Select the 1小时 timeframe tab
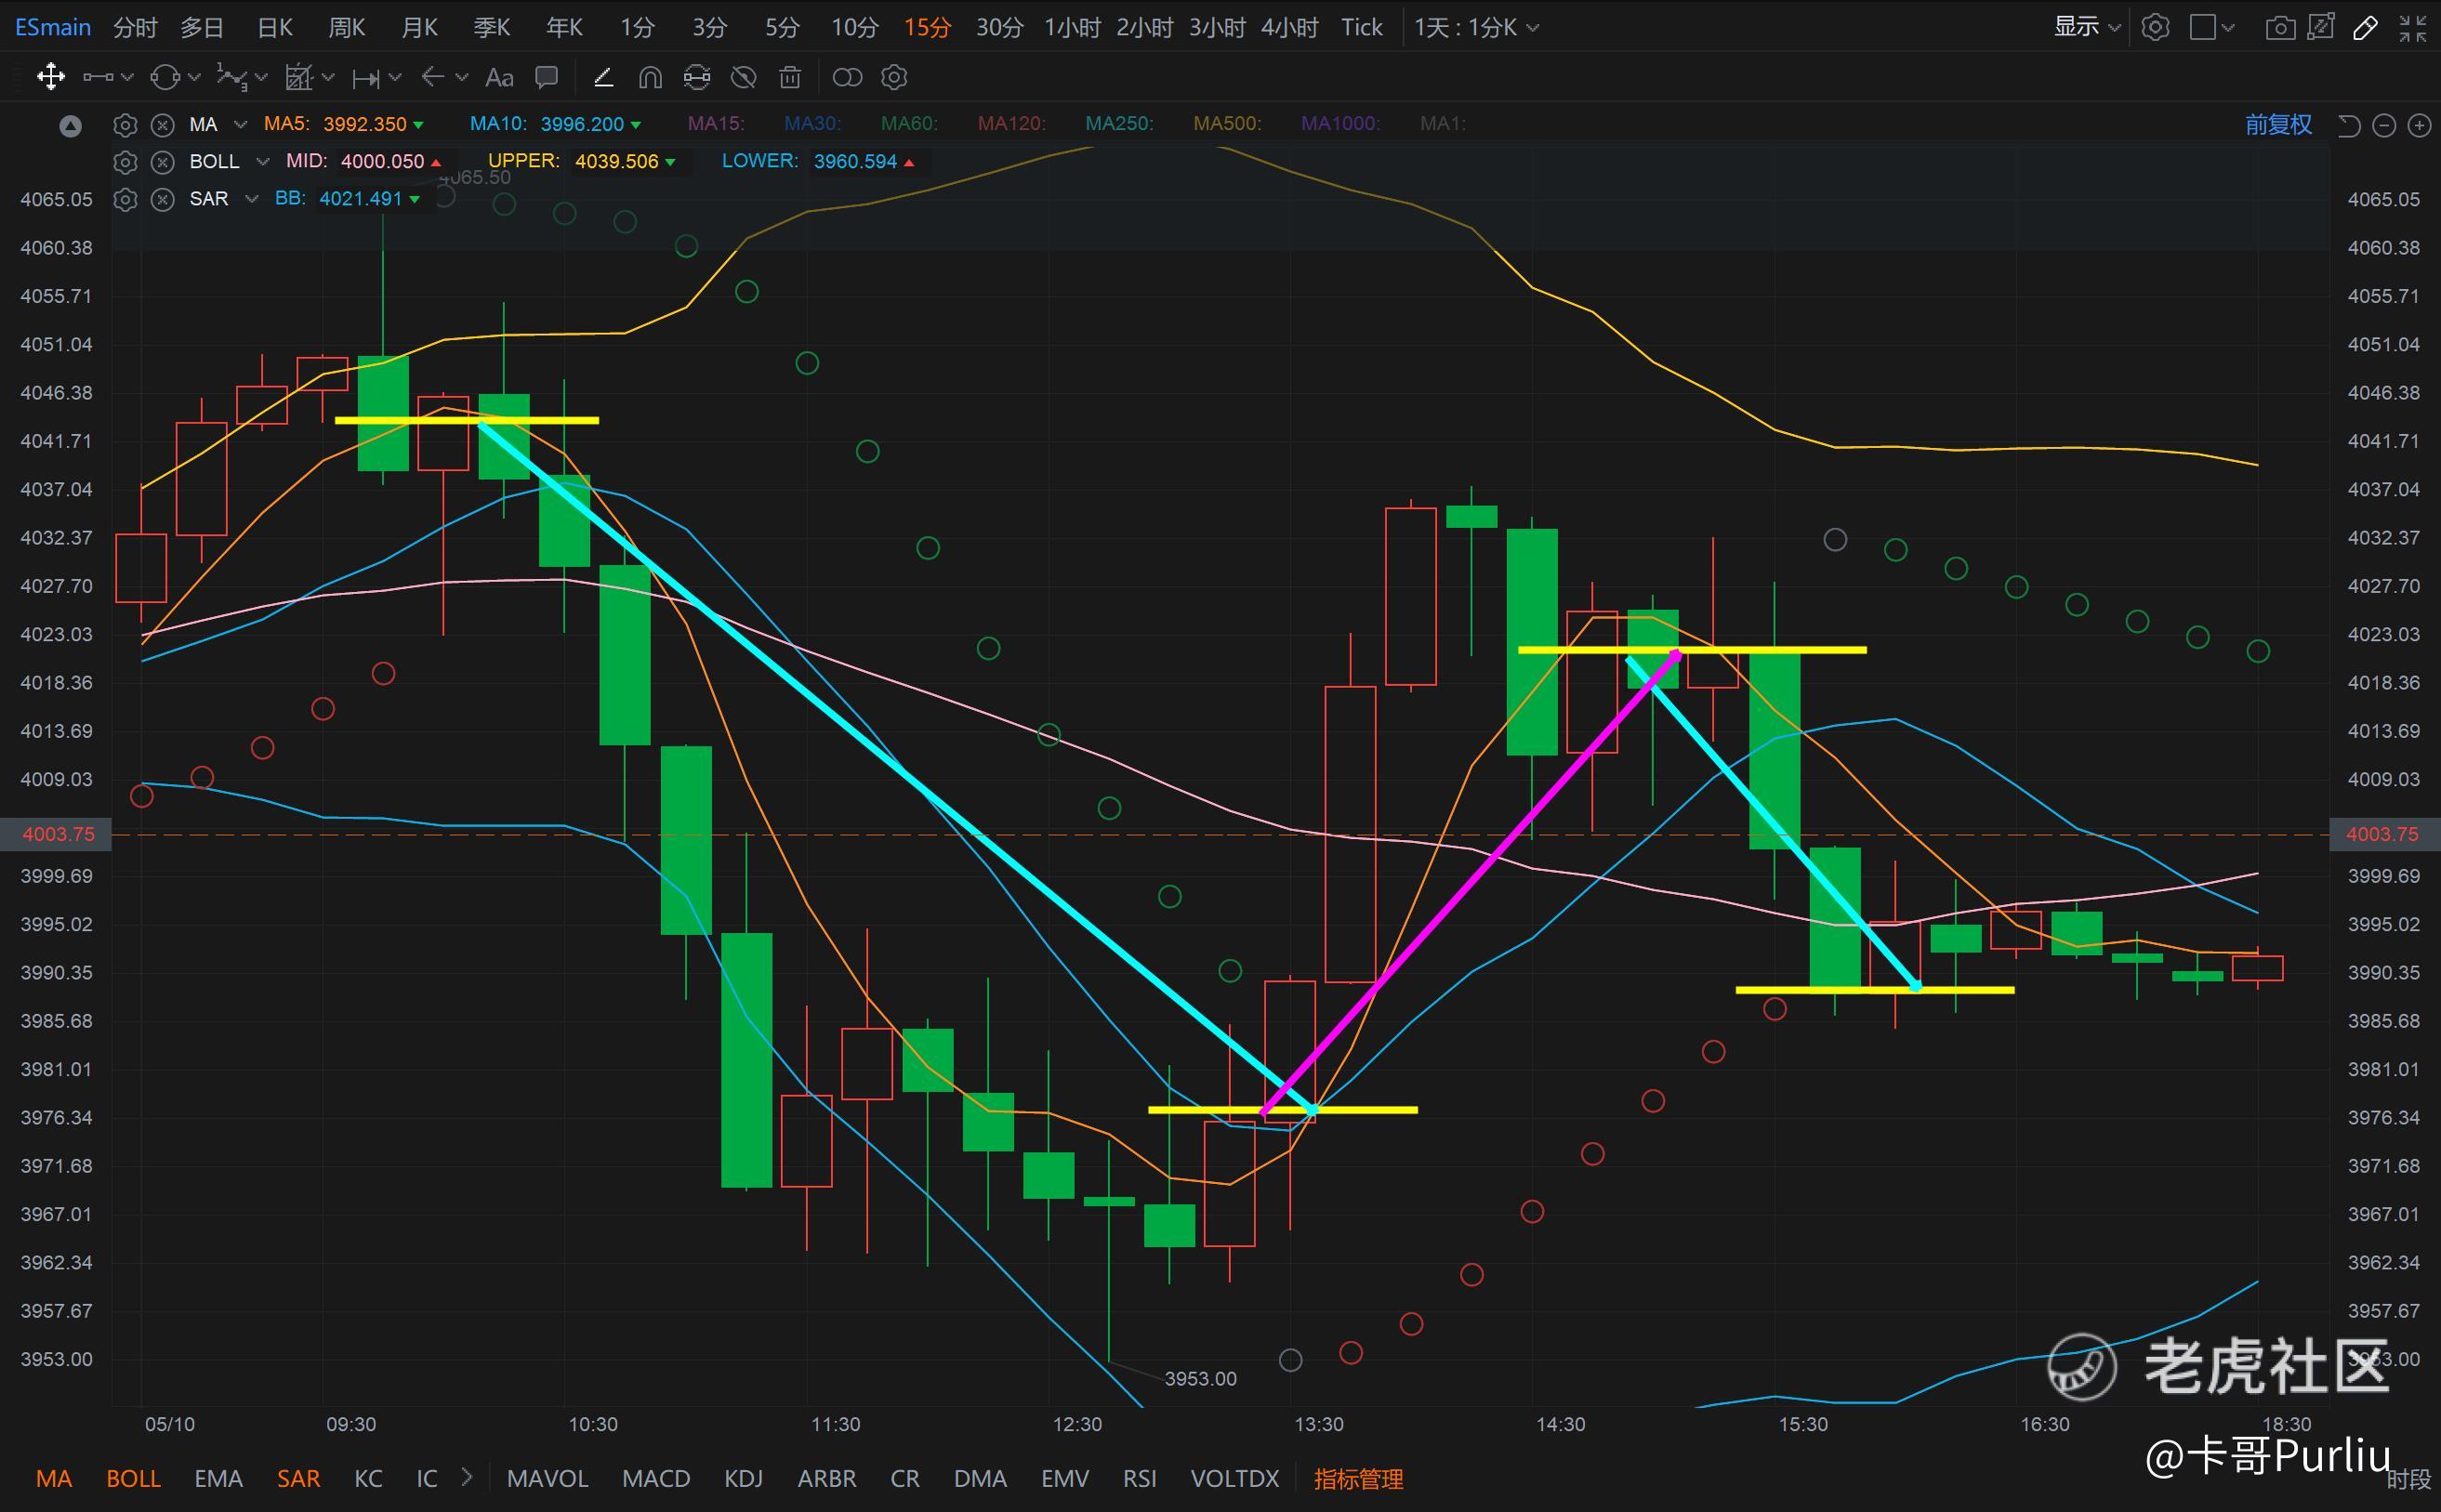 (x=1072, y=27)
